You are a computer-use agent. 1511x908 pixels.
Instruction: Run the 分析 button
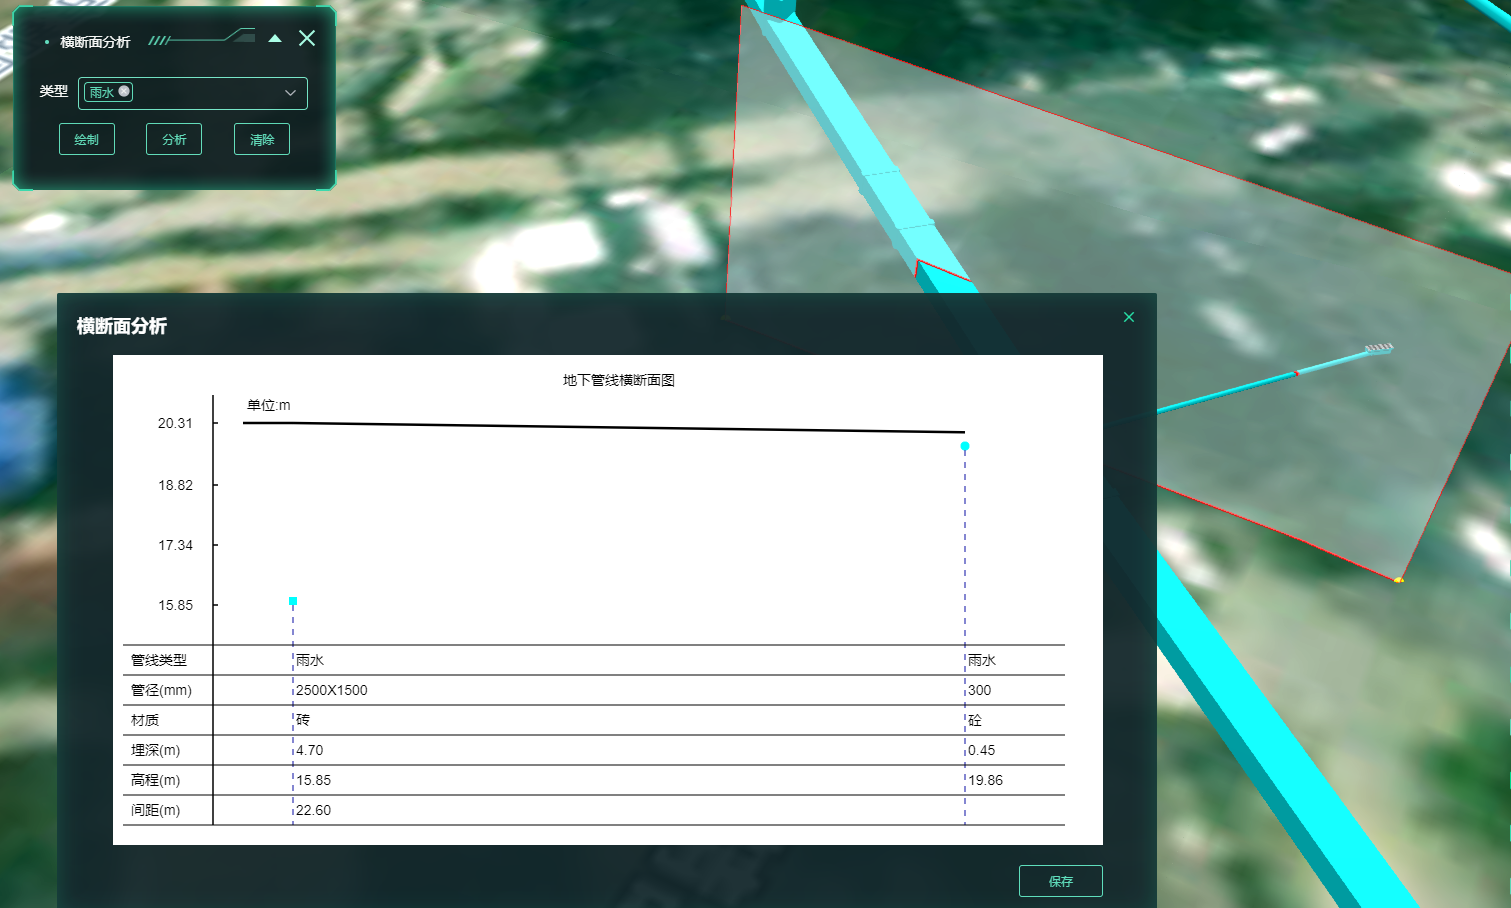[174, 140]
